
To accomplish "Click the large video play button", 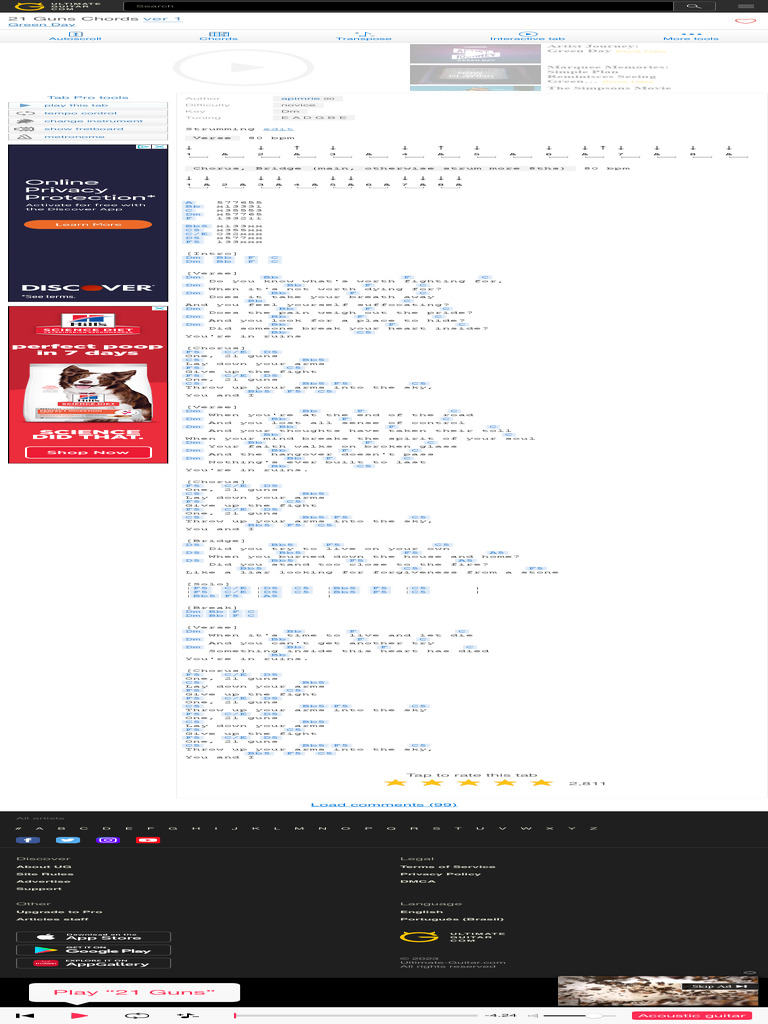I will [x=244, y=67].
